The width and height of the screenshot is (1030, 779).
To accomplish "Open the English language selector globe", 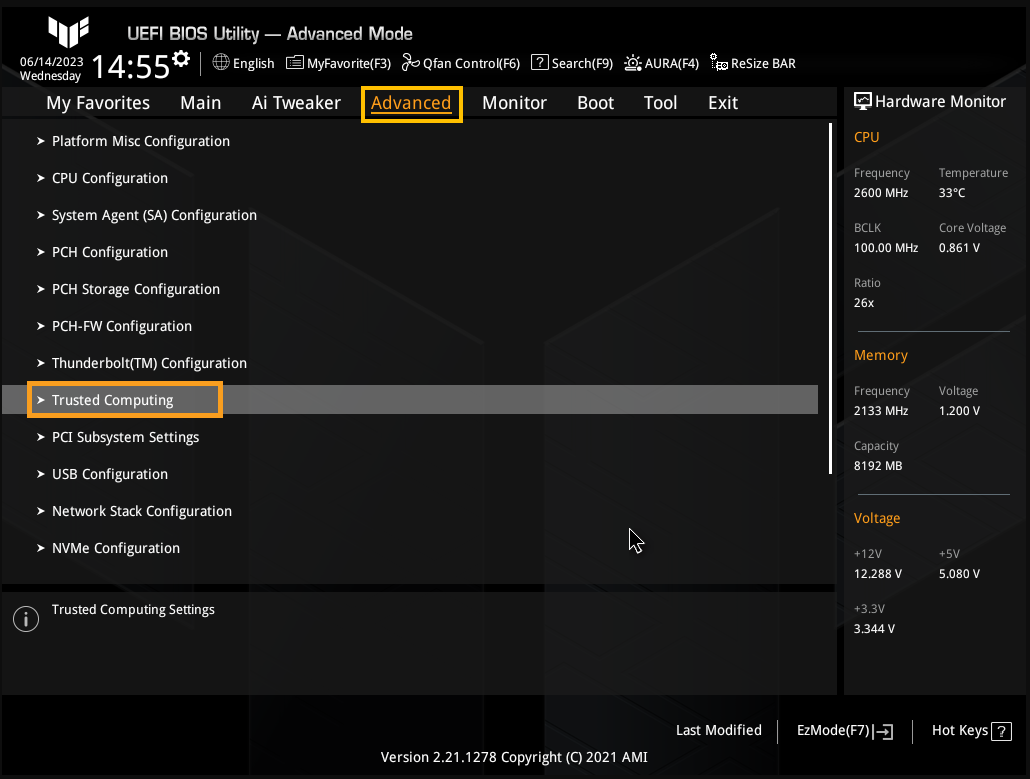I will pyautogui.click(x=221, y=62).
